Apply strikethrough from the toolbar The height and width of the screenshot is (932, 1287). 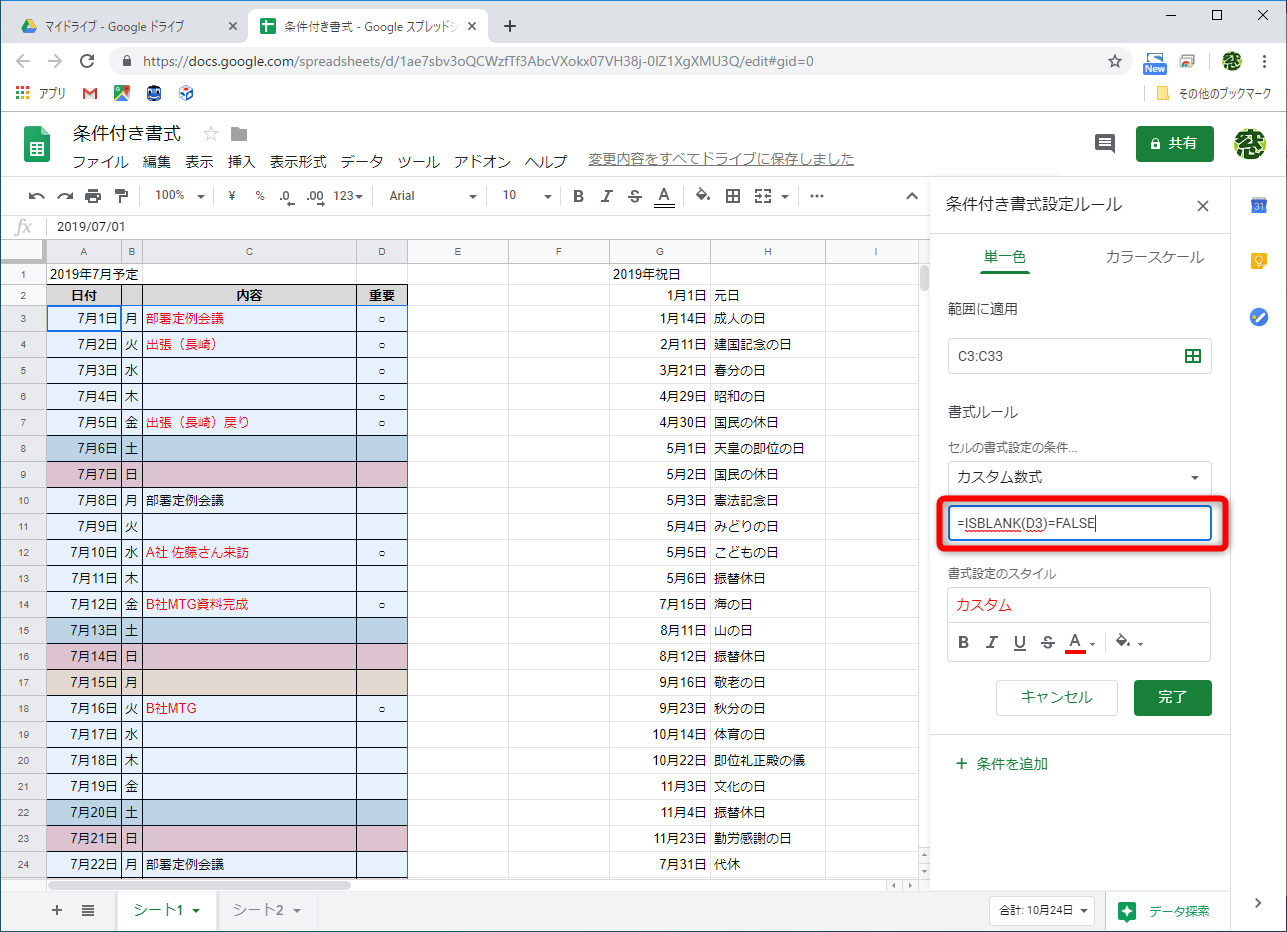634,195
